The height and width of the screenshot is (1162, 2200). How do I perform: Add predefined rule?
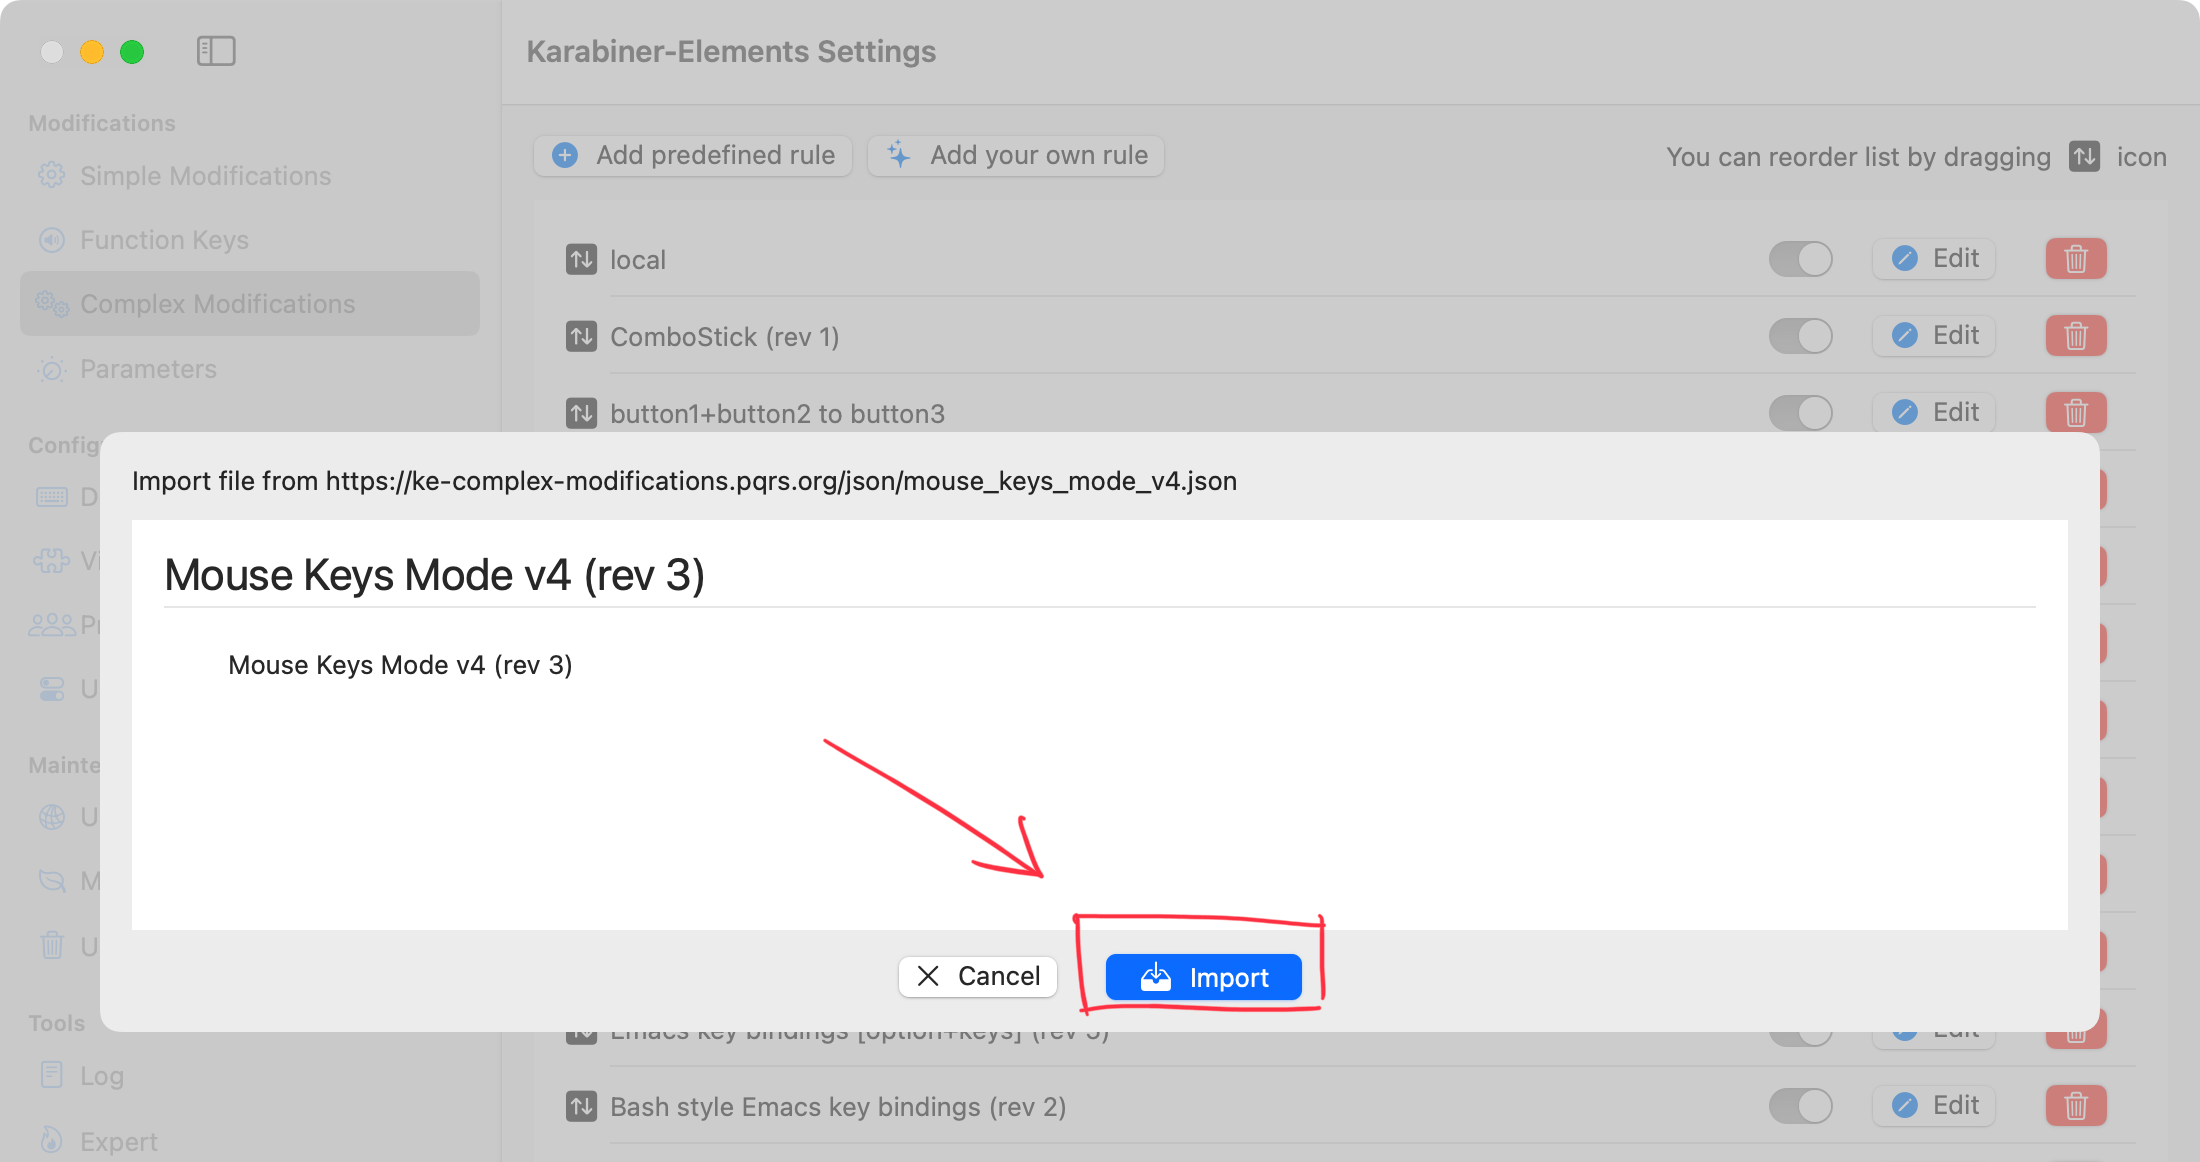693,155
